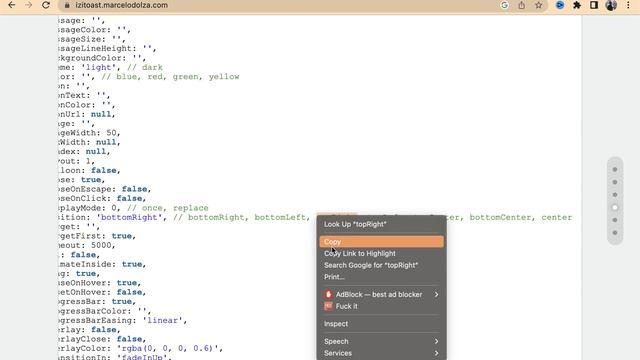Open the Extensions puzzle-piece menu

coord(577,5)
